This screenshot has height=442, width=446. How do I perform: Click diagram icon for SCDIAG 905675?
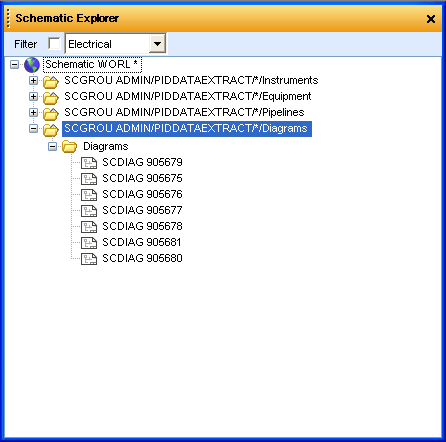[89, 179]
